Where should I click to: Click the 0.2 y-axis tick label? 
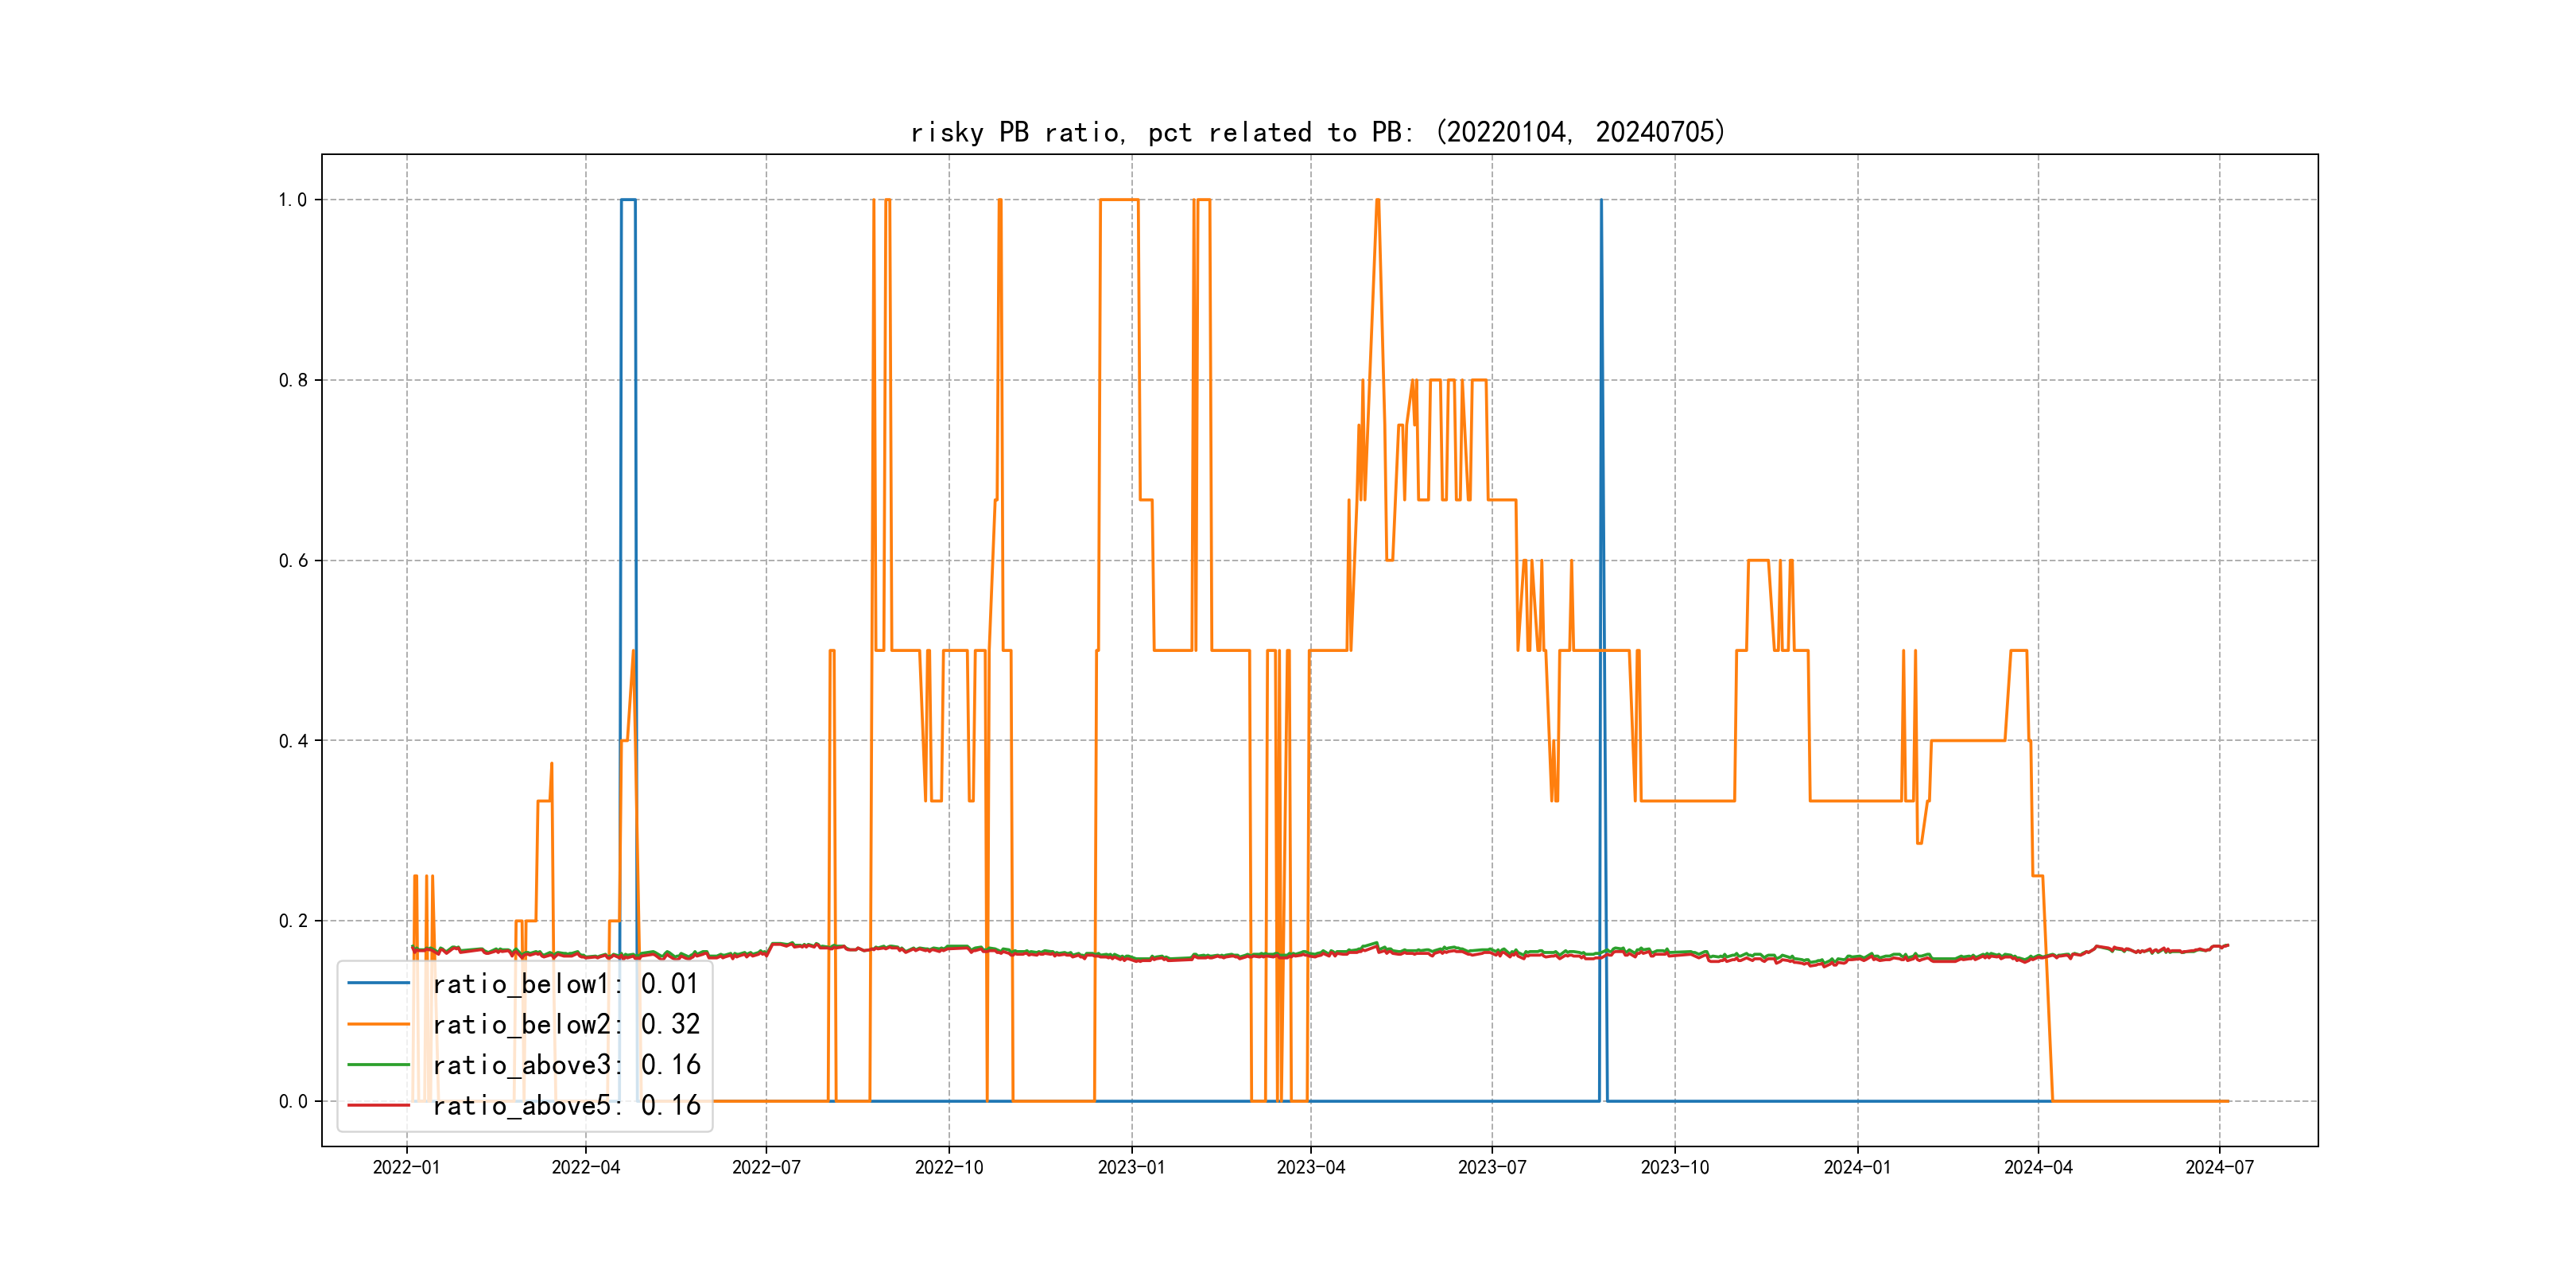(x=292, y=921)
